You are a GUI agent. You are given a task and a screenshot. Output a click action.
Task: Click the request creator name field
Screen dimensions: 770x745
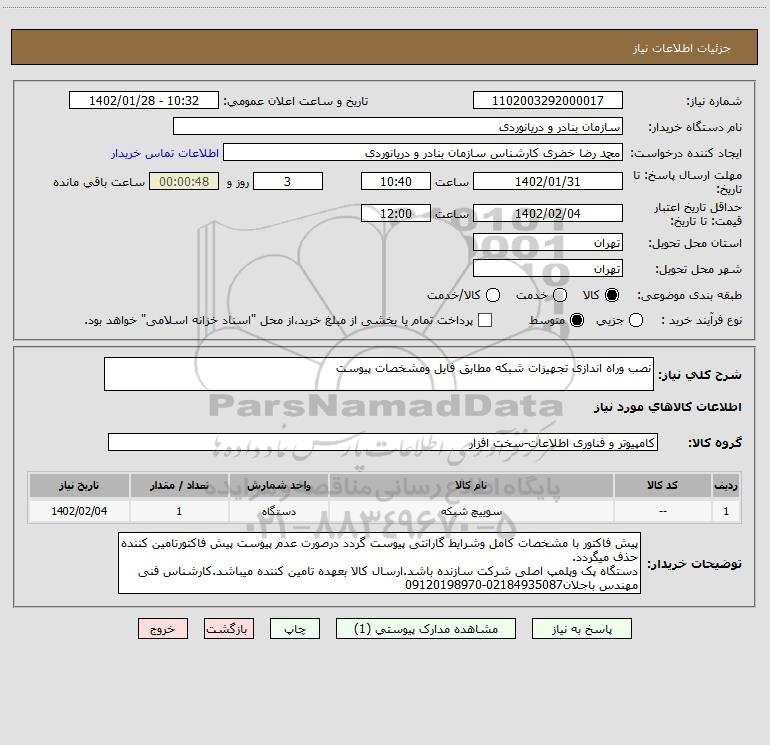[423, 153]
